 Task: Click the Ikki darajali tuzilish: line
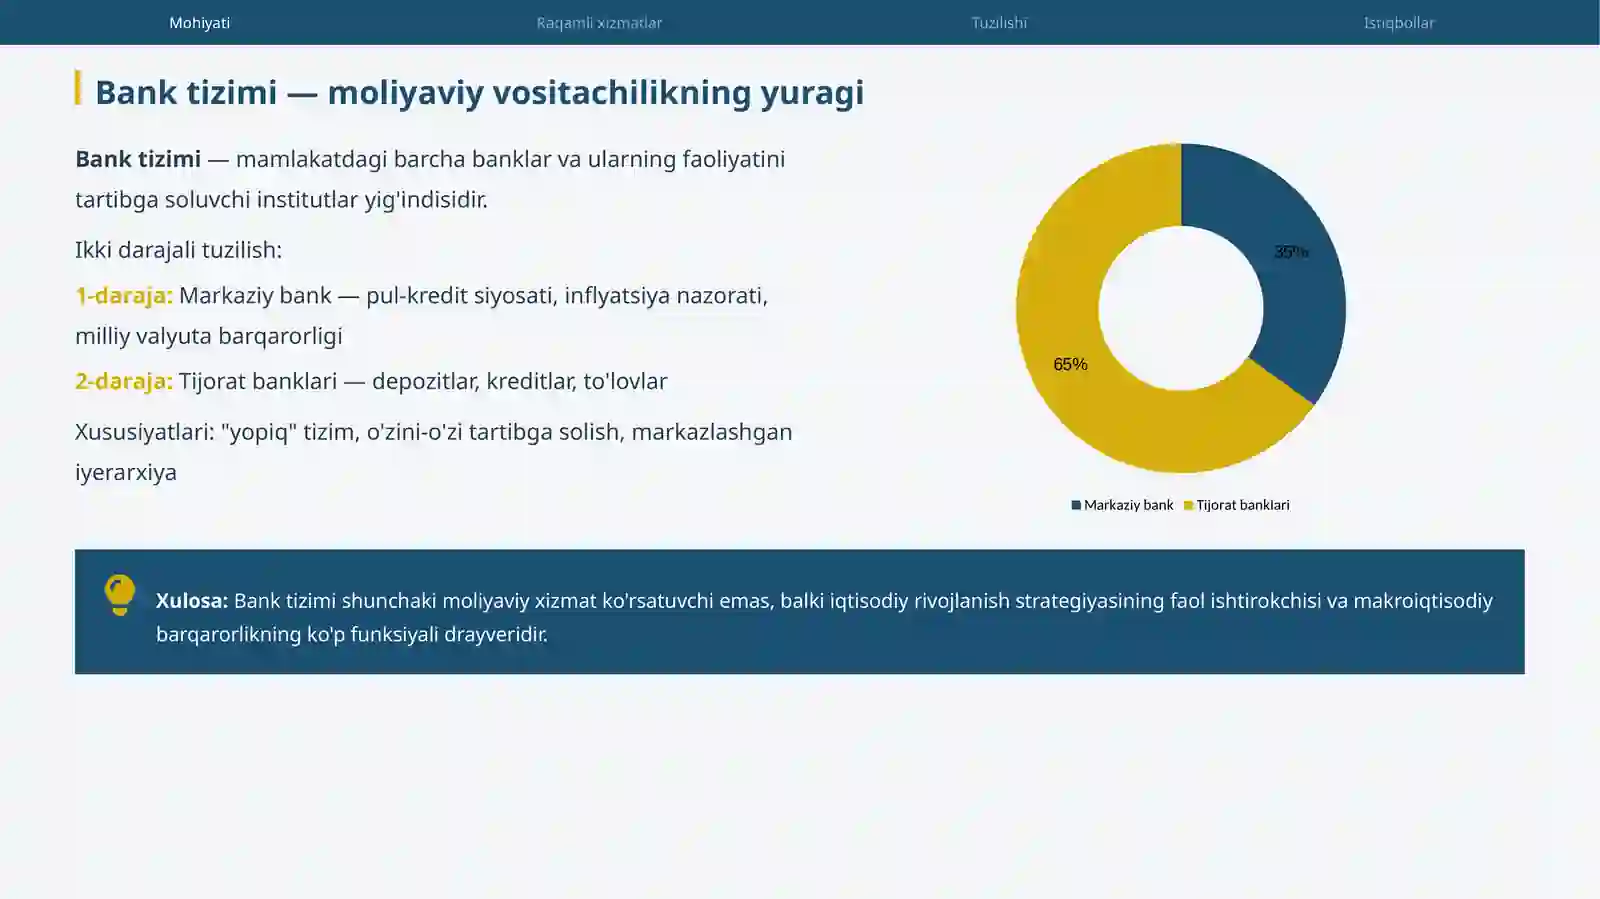tap(179, 250)
